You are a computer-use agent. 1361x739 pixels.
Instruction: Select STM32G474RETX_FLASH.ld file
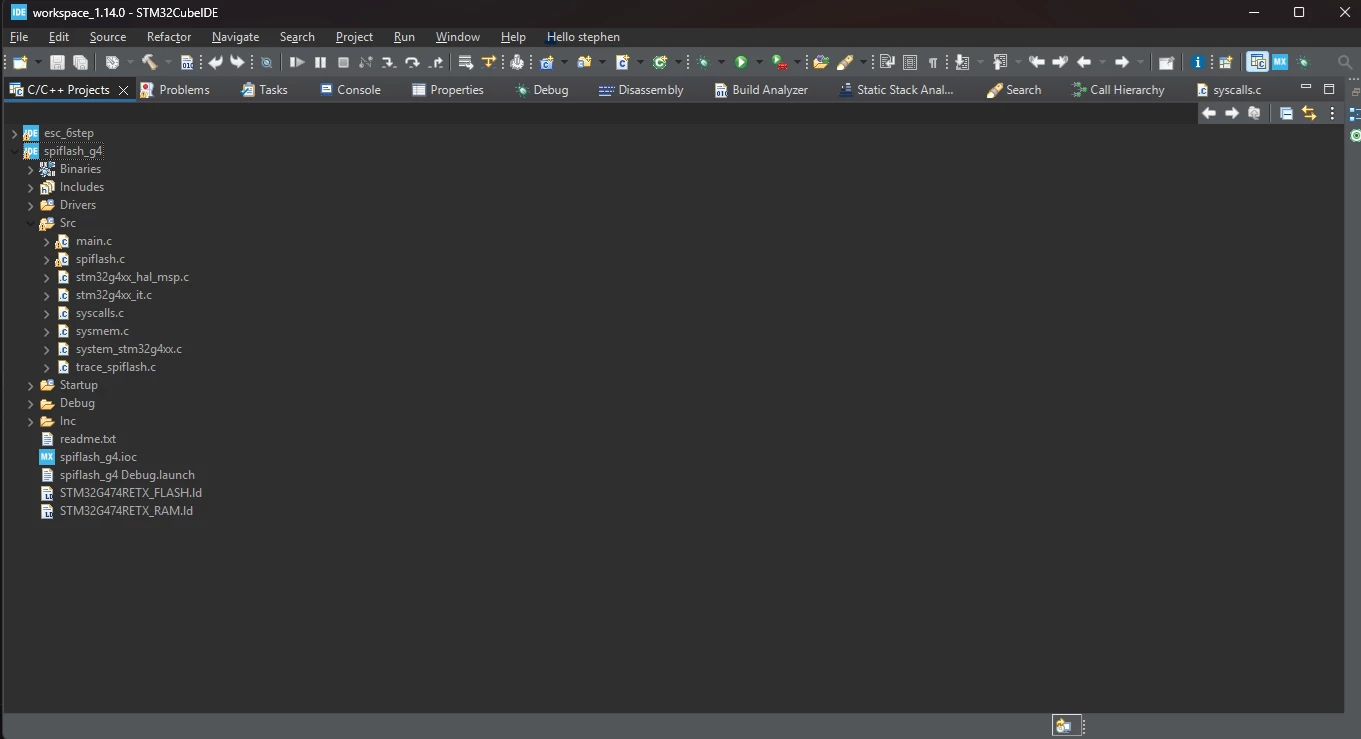click(131, 493)
